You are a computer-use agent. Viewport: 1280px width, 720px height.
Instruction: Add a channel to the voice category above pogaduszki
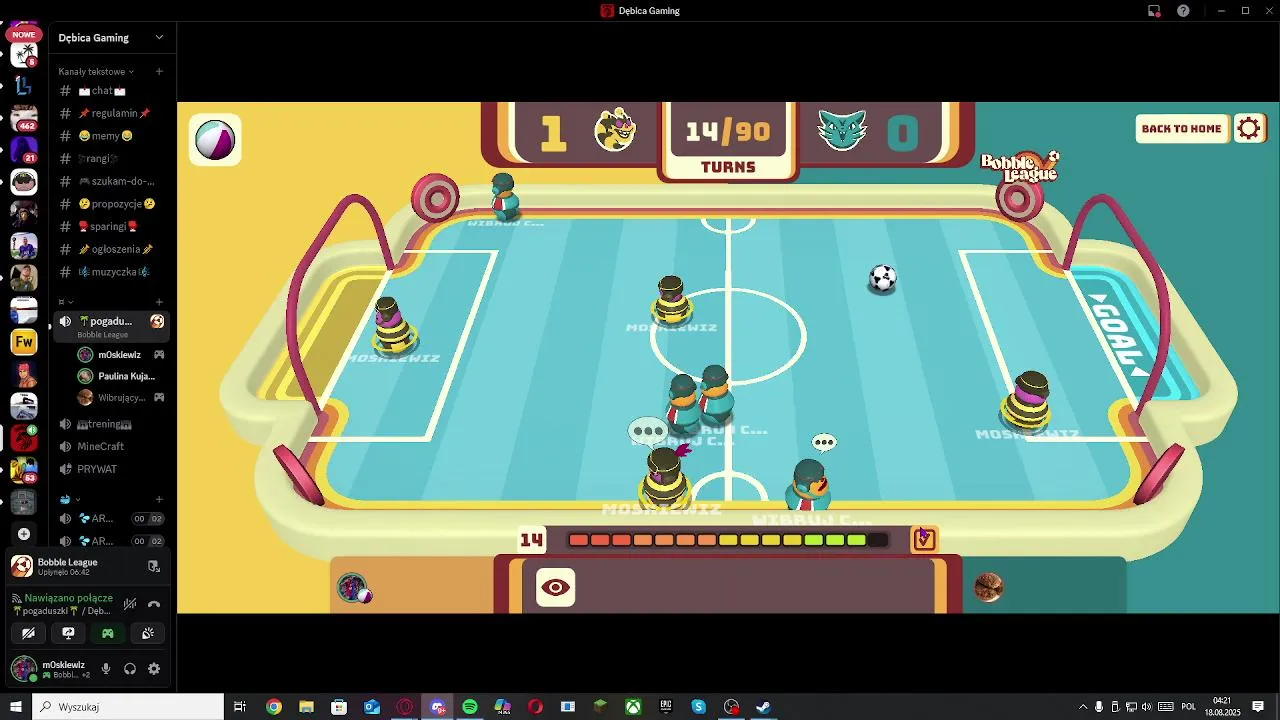[x=159, y=302]
